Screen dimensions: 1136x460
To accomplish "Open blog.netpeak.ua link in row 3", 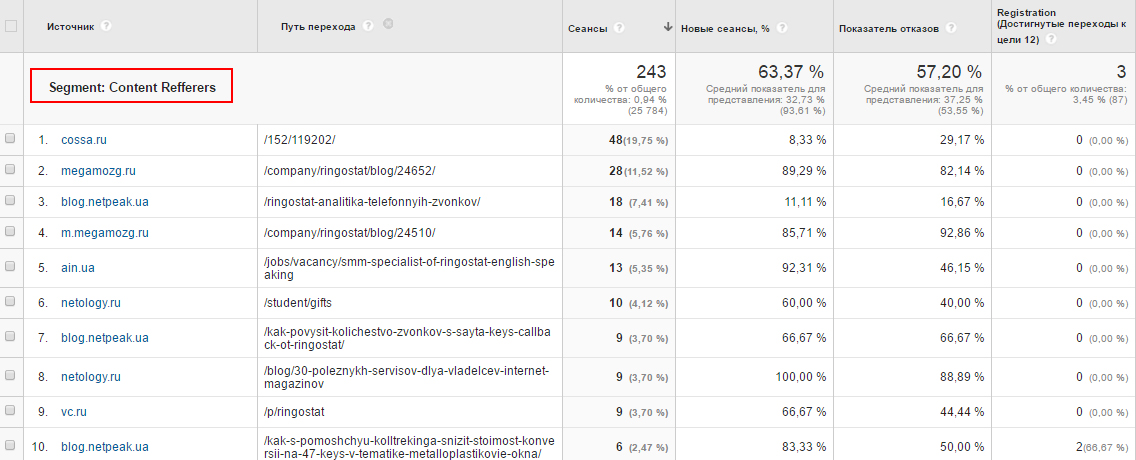I will pos(104,202).
